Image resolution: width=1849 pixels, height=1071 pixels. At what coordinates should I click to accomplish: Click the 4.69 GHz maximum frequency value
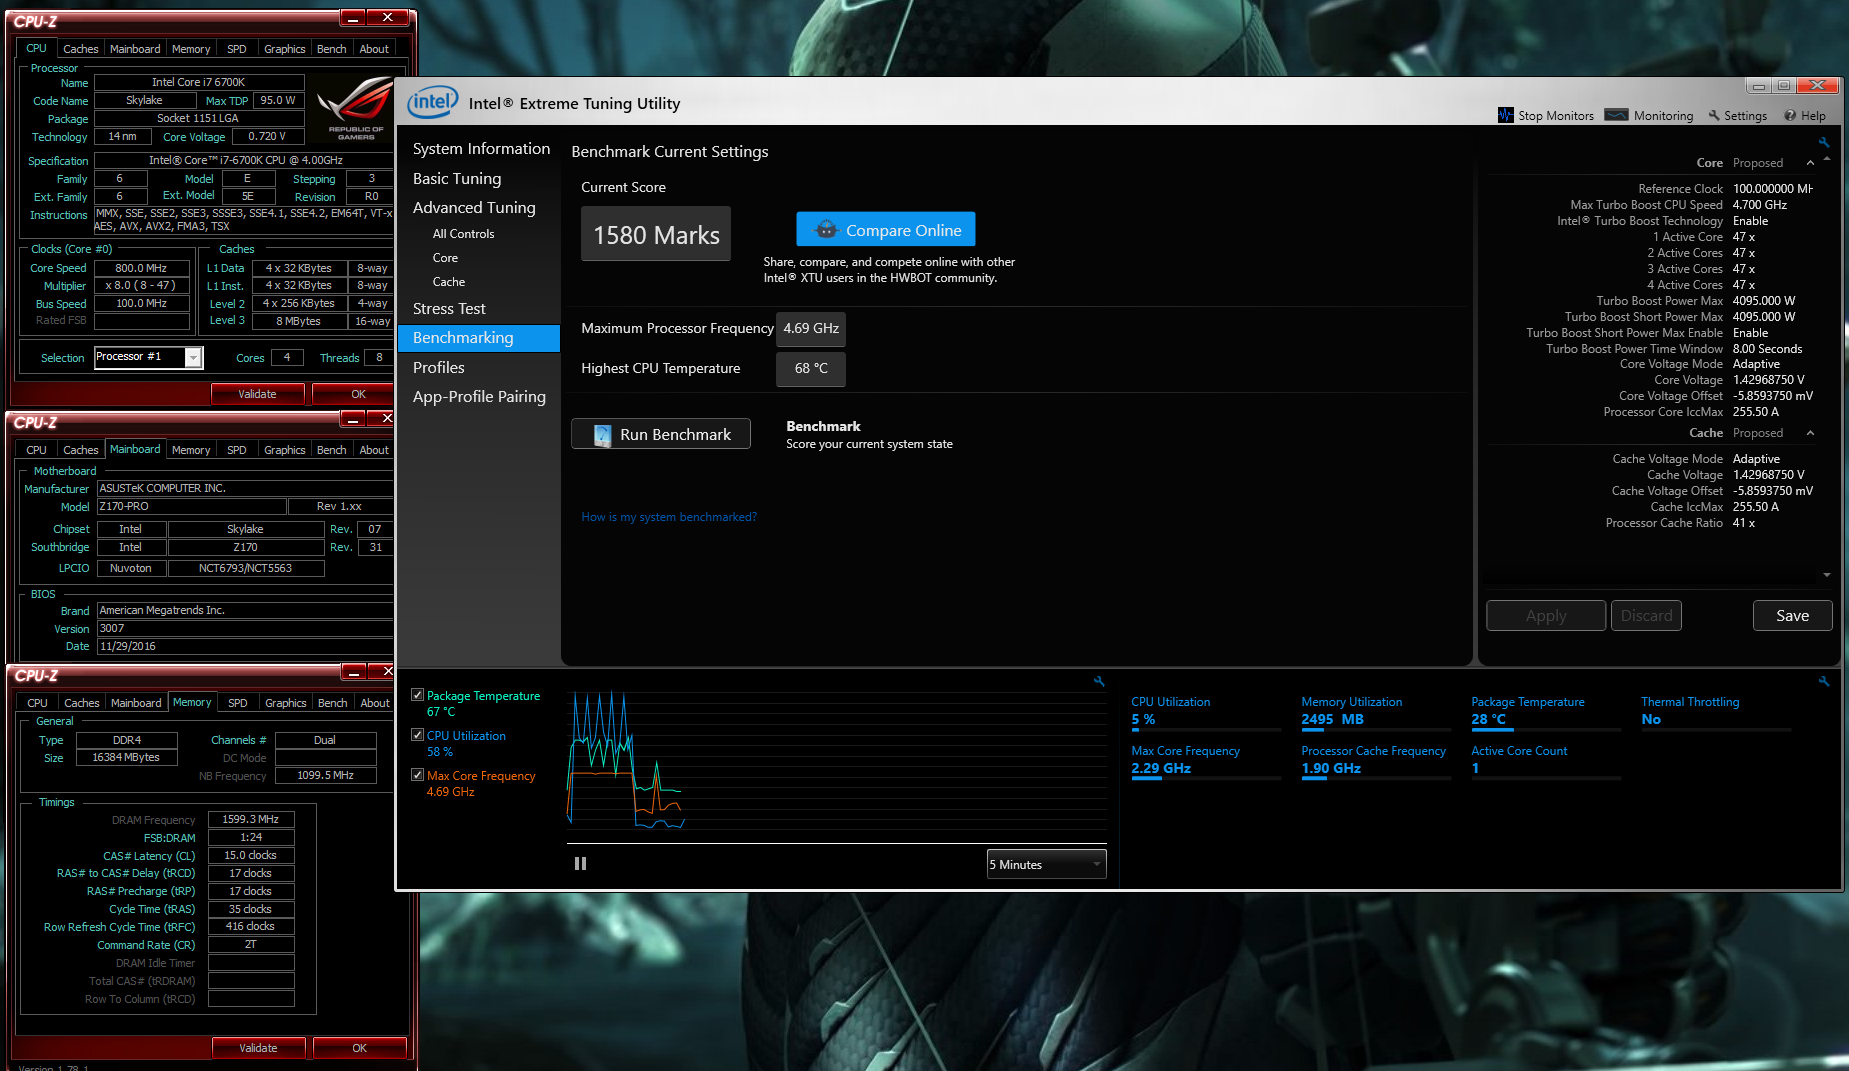pyautogui.click(x=811, y=328)
